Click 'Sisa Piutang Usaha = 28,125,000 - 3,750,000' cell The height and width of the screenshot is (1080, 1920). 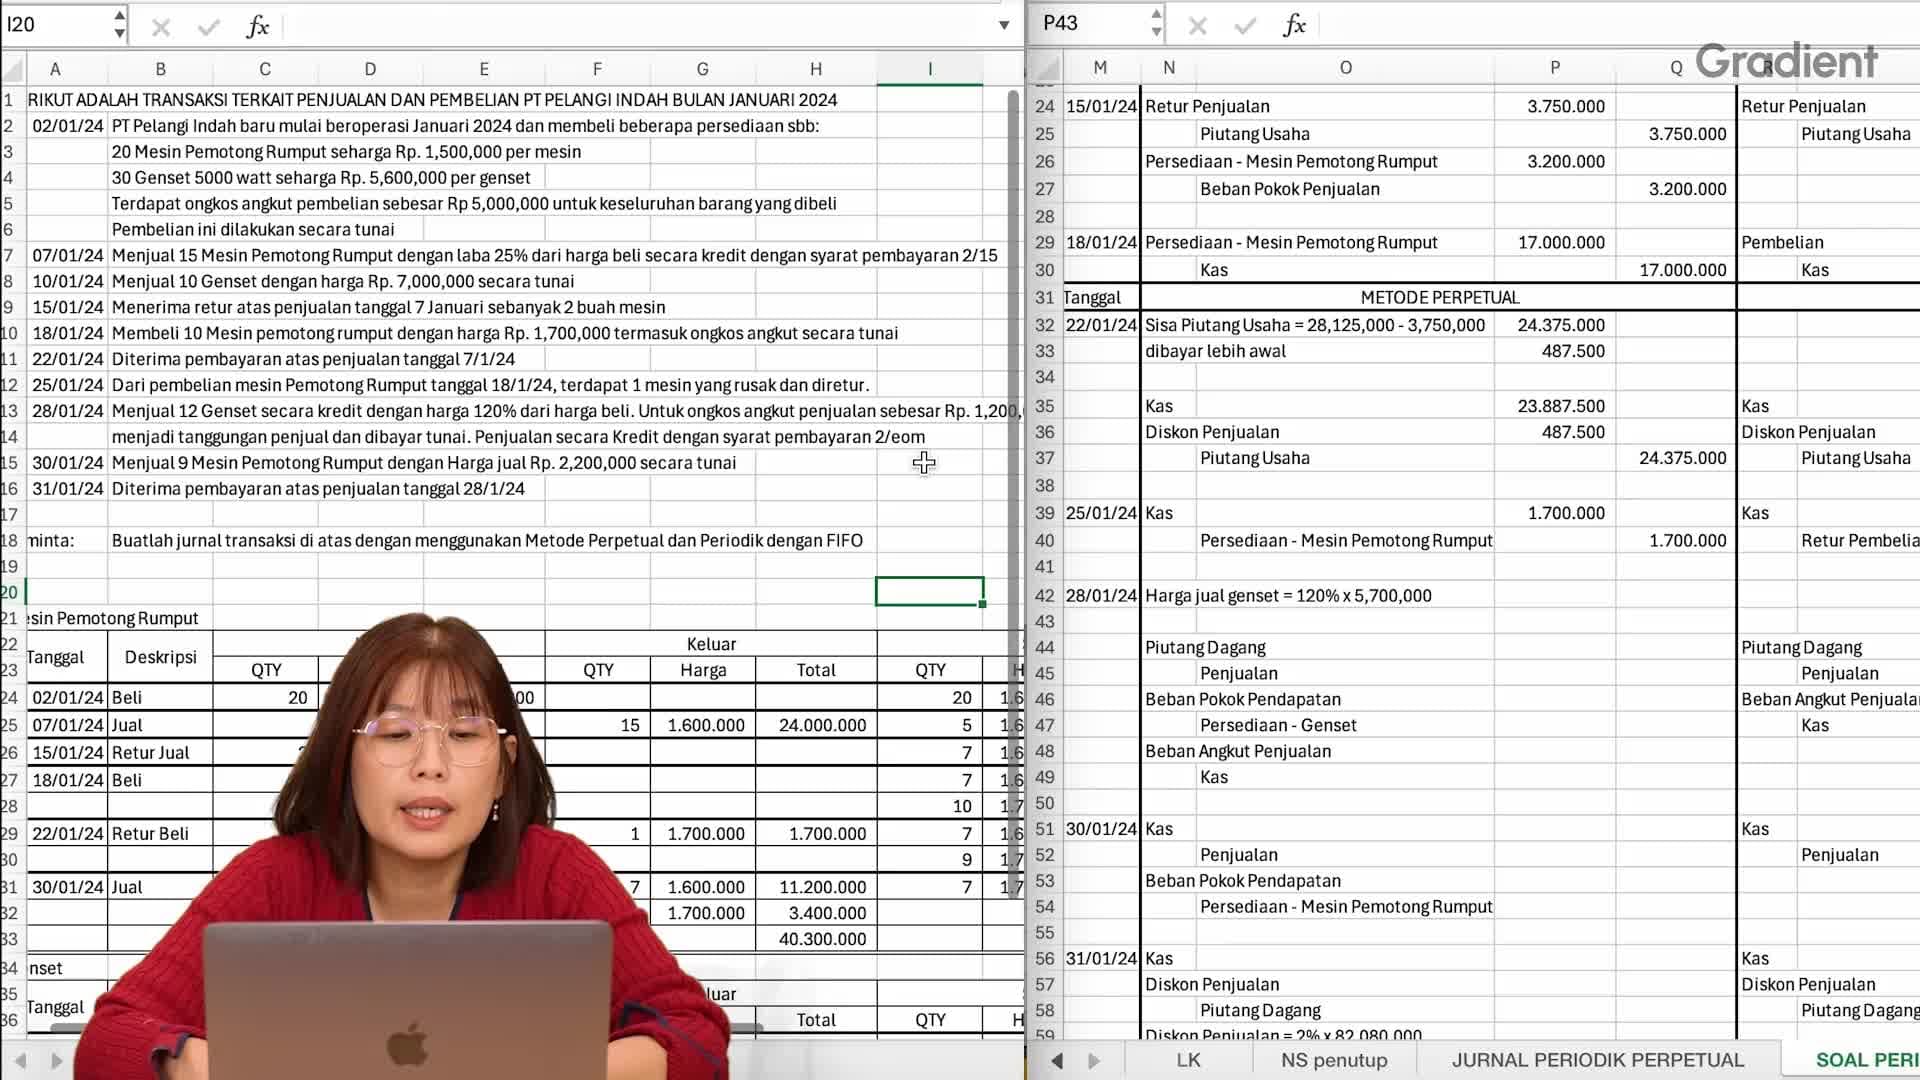tap(1315, 325)
